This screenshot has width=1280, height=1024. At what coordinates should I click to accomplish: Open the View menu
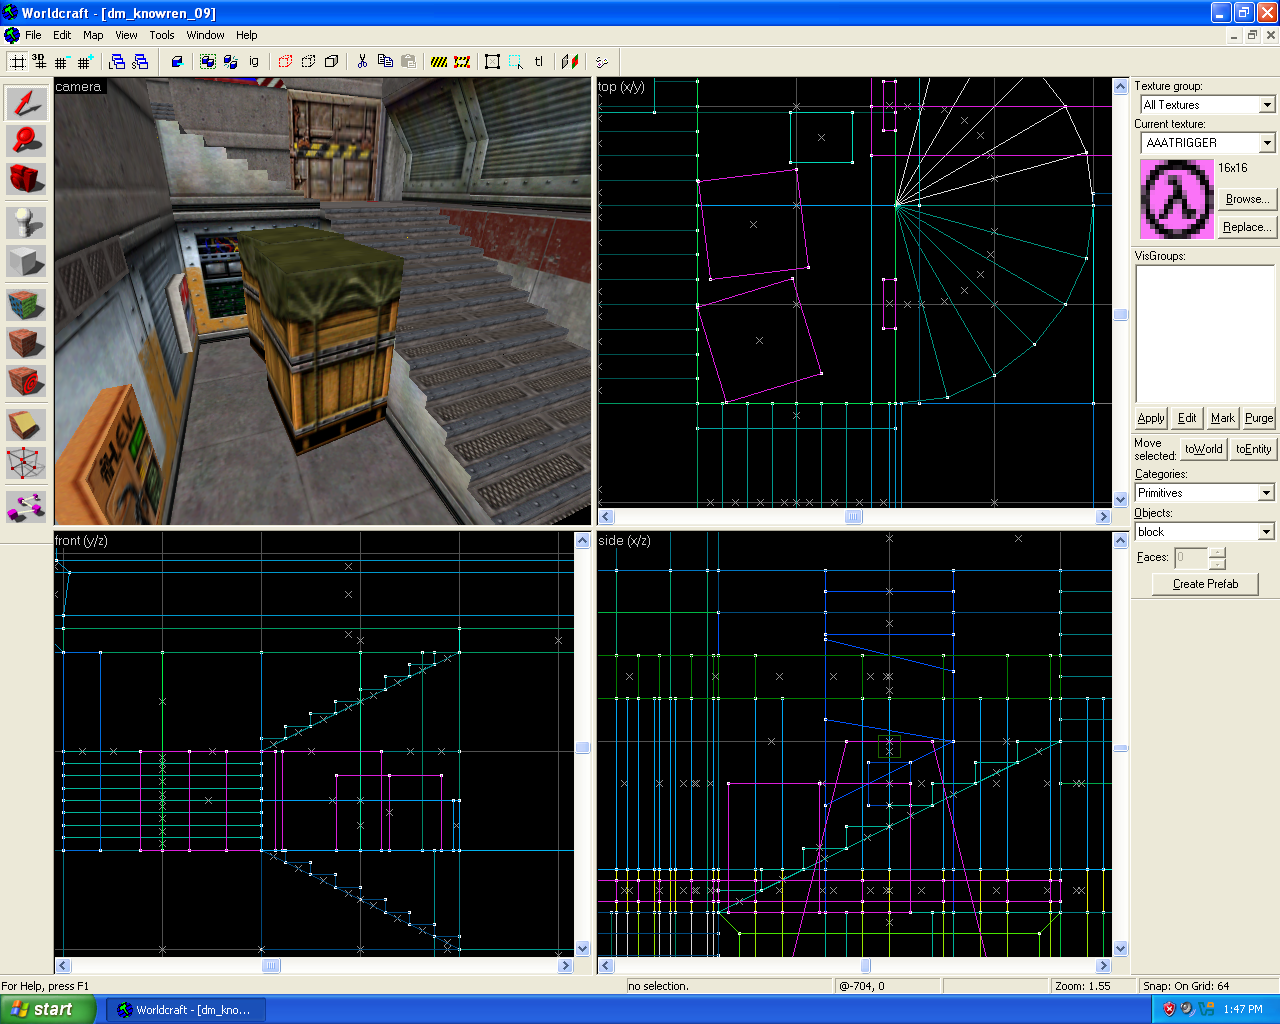click(126, 35)
